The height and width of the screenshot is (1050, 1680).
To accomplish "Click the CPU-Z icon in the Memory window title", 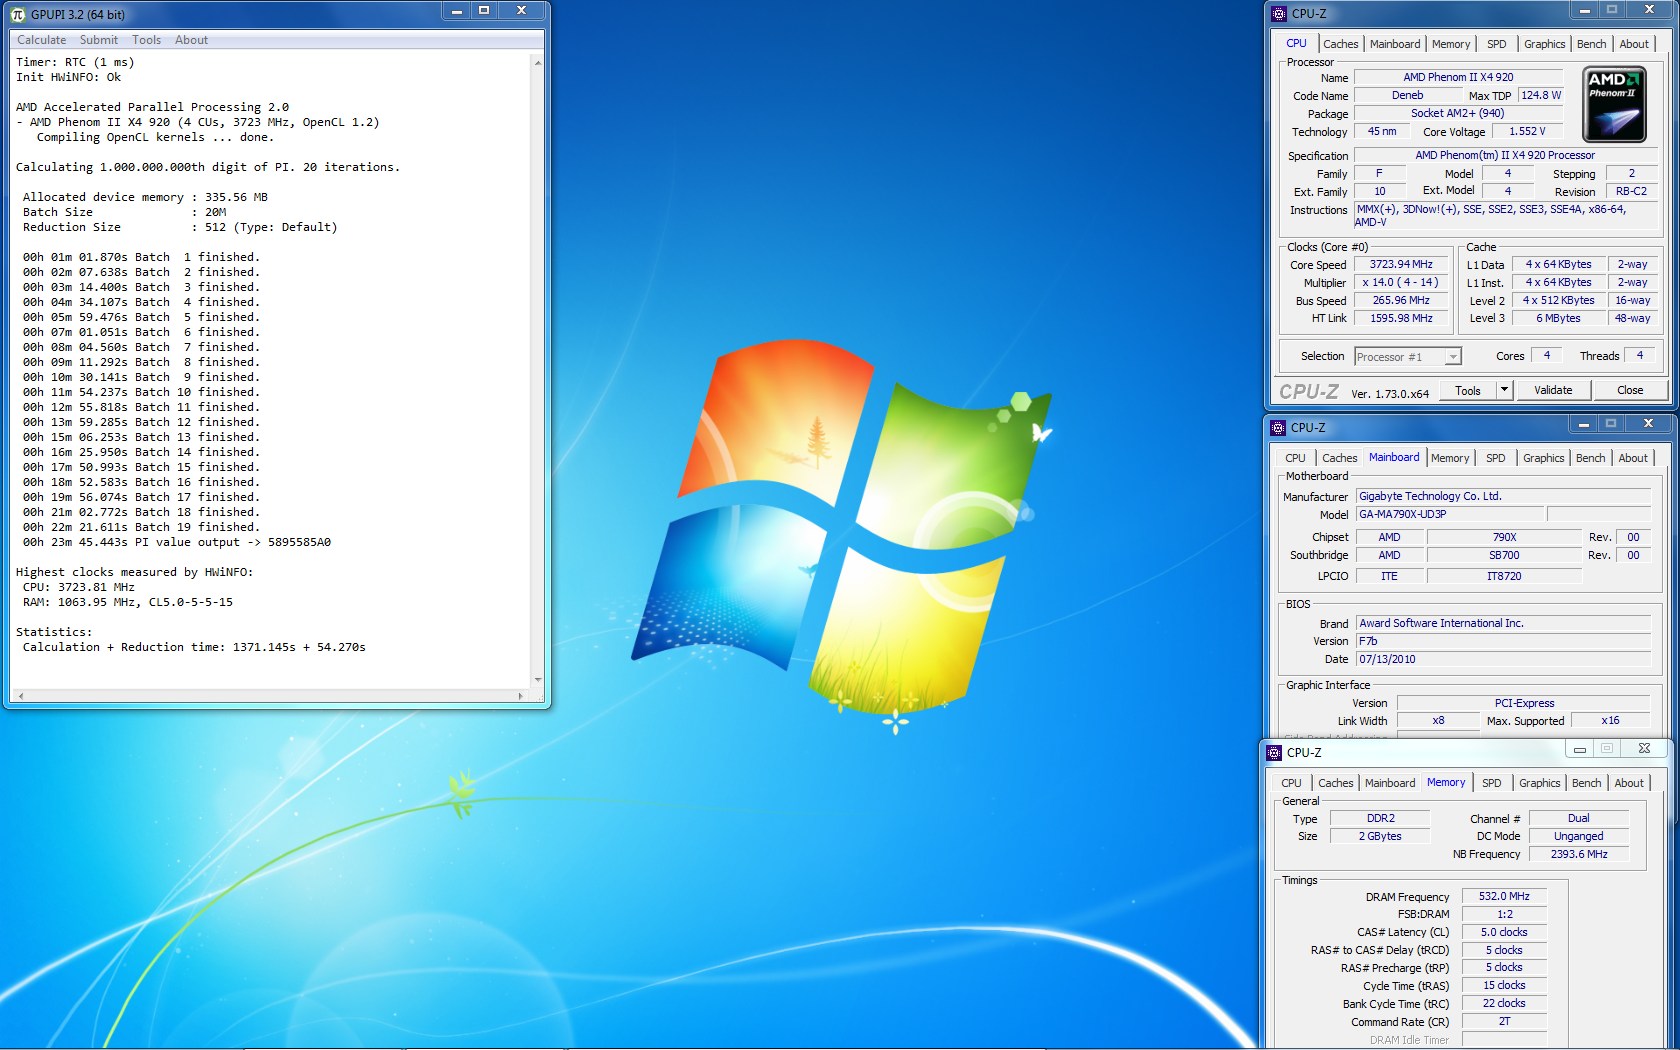I will click(1274, 753).
